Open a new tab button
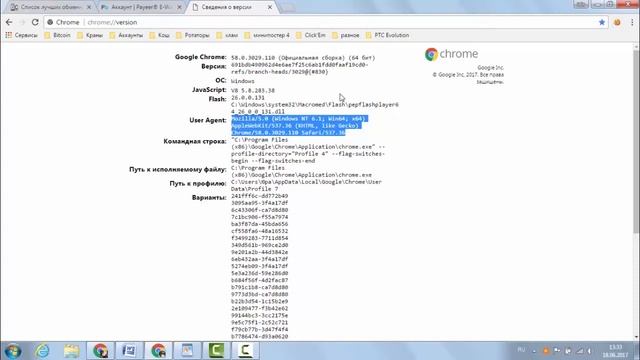Image resolution: width=640 pixels, height=360 pixels. [x=288, y=8]
